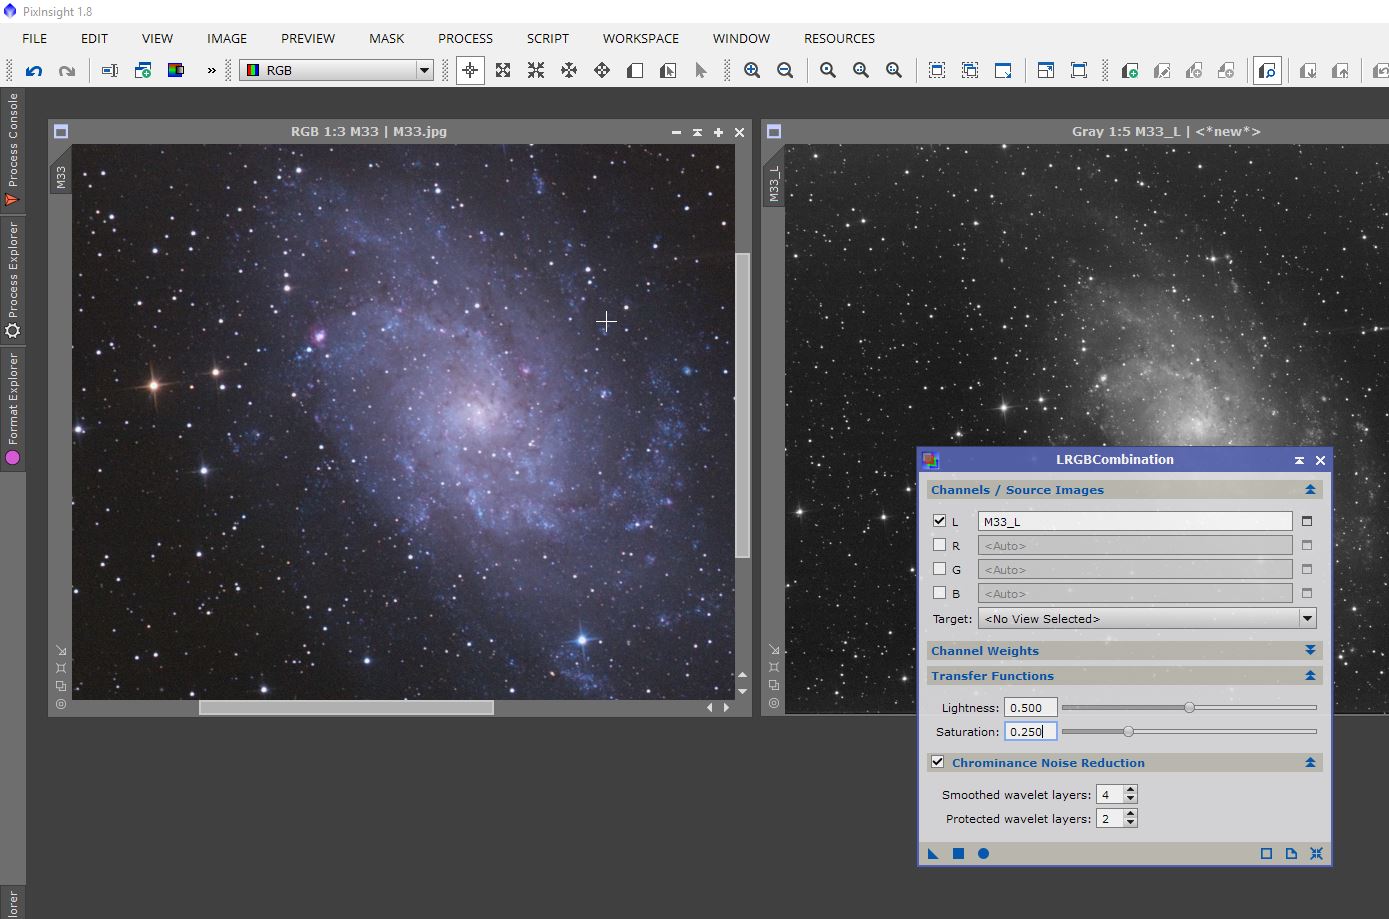Open the IMAGE menu
This screenshot has width=1389, height=919.
coord(227,38)
